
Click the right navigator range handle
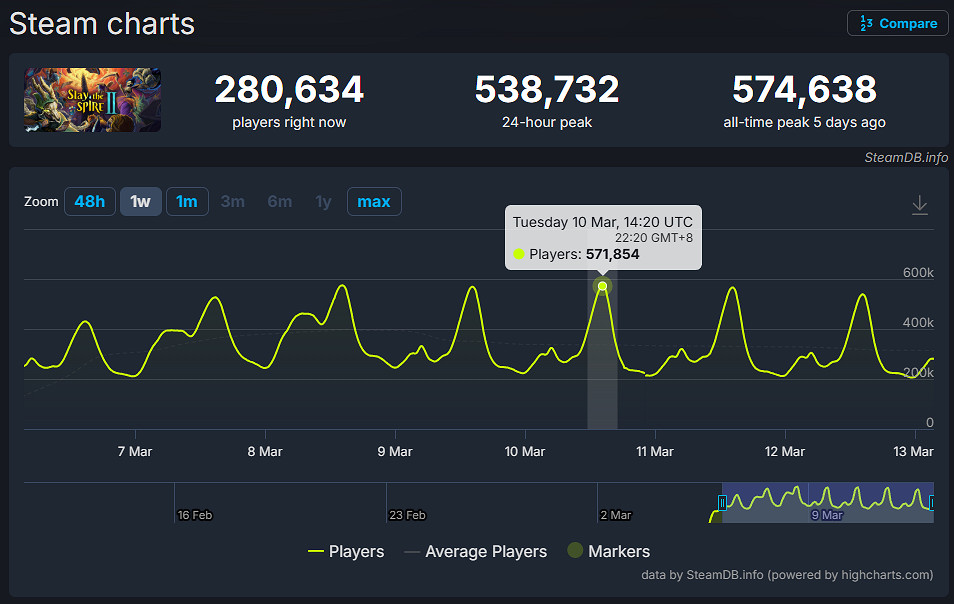click(932, 503)
